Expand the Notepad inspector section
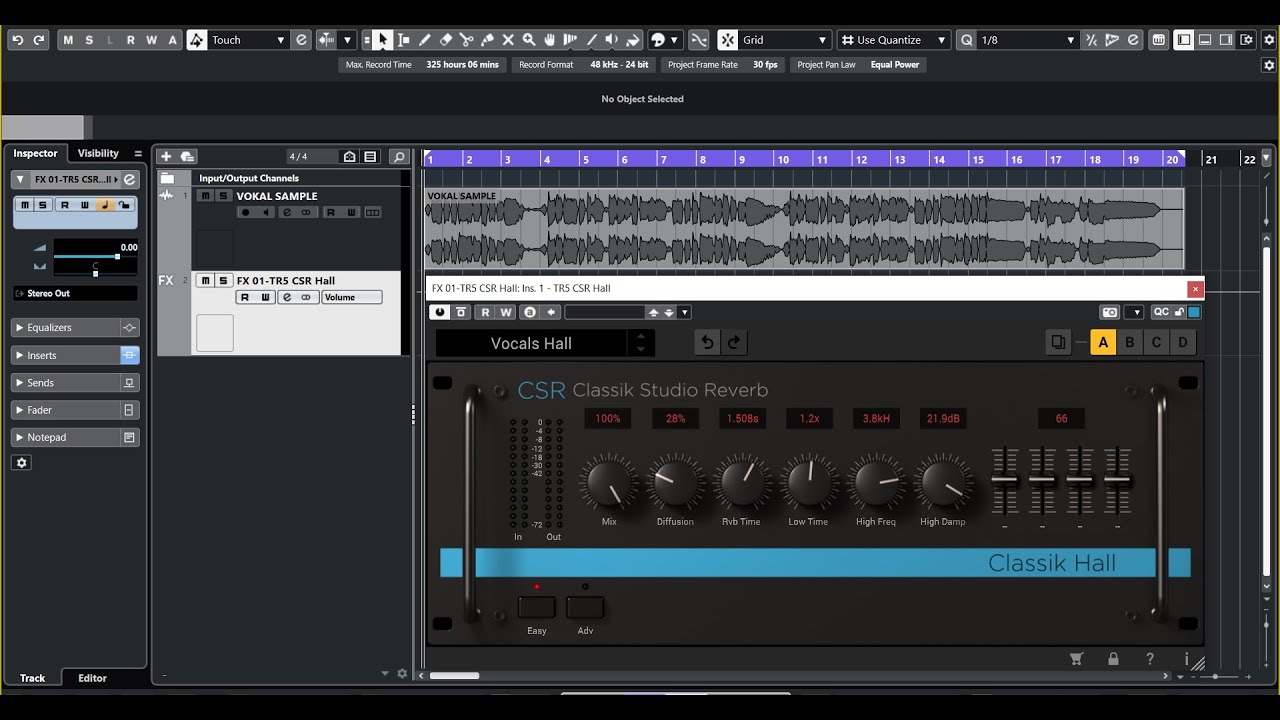Image resolution: width=1280 pixels, height=720 pixels. 67,437
